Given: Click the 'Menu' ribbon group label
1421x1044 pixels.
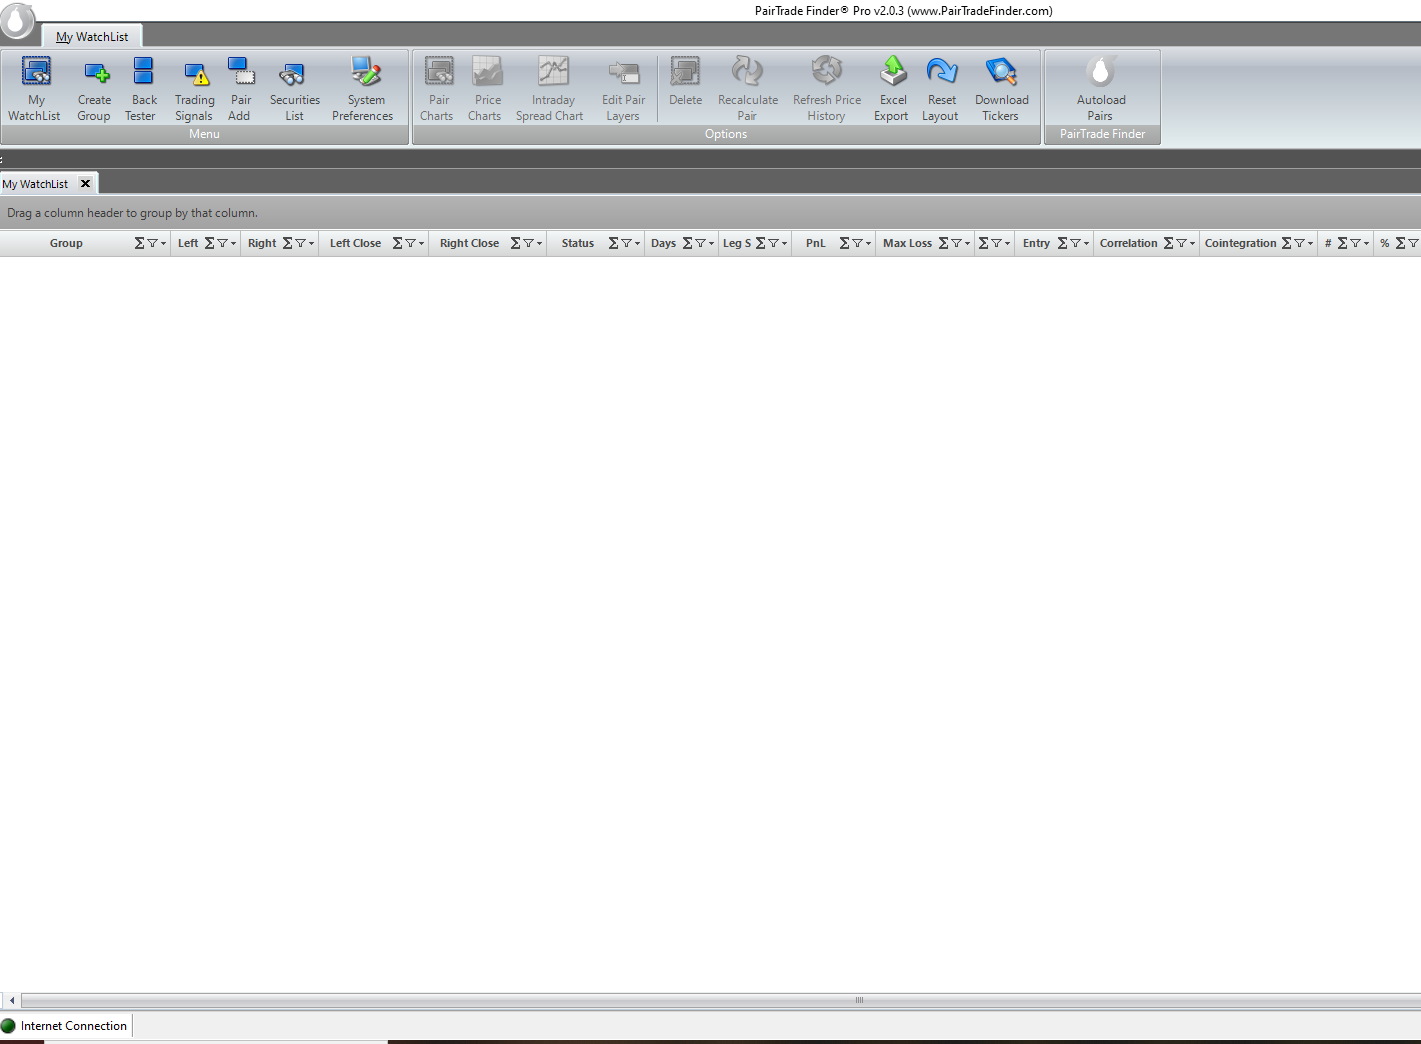Looking at the screenshot, I should (204, 134).
